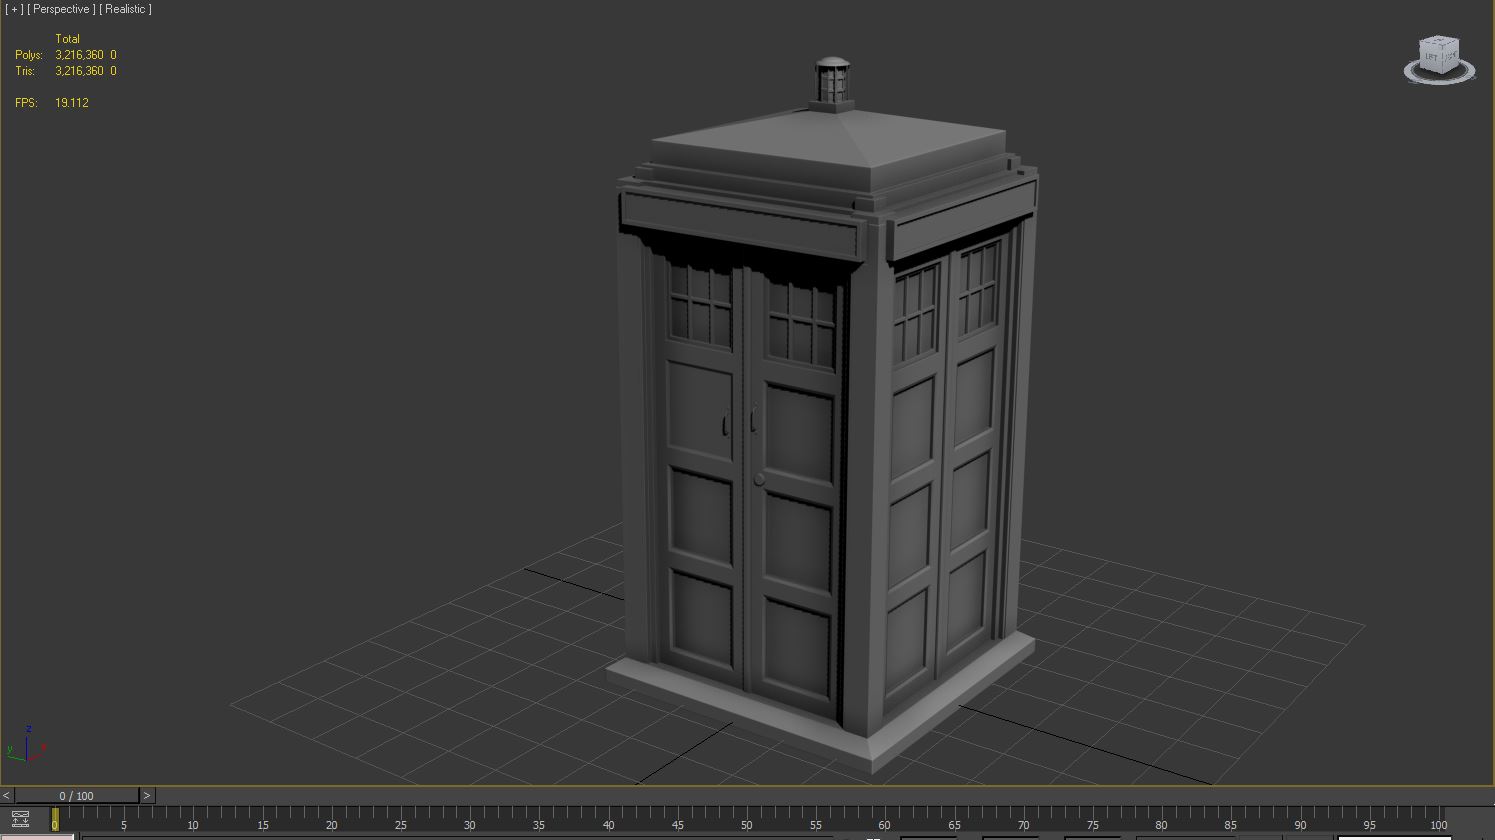Image resolution: width=1495 pixels, height=840 pixels.
Task: Open the Mini Curve Editor icon
Action: tap(20, 817)
